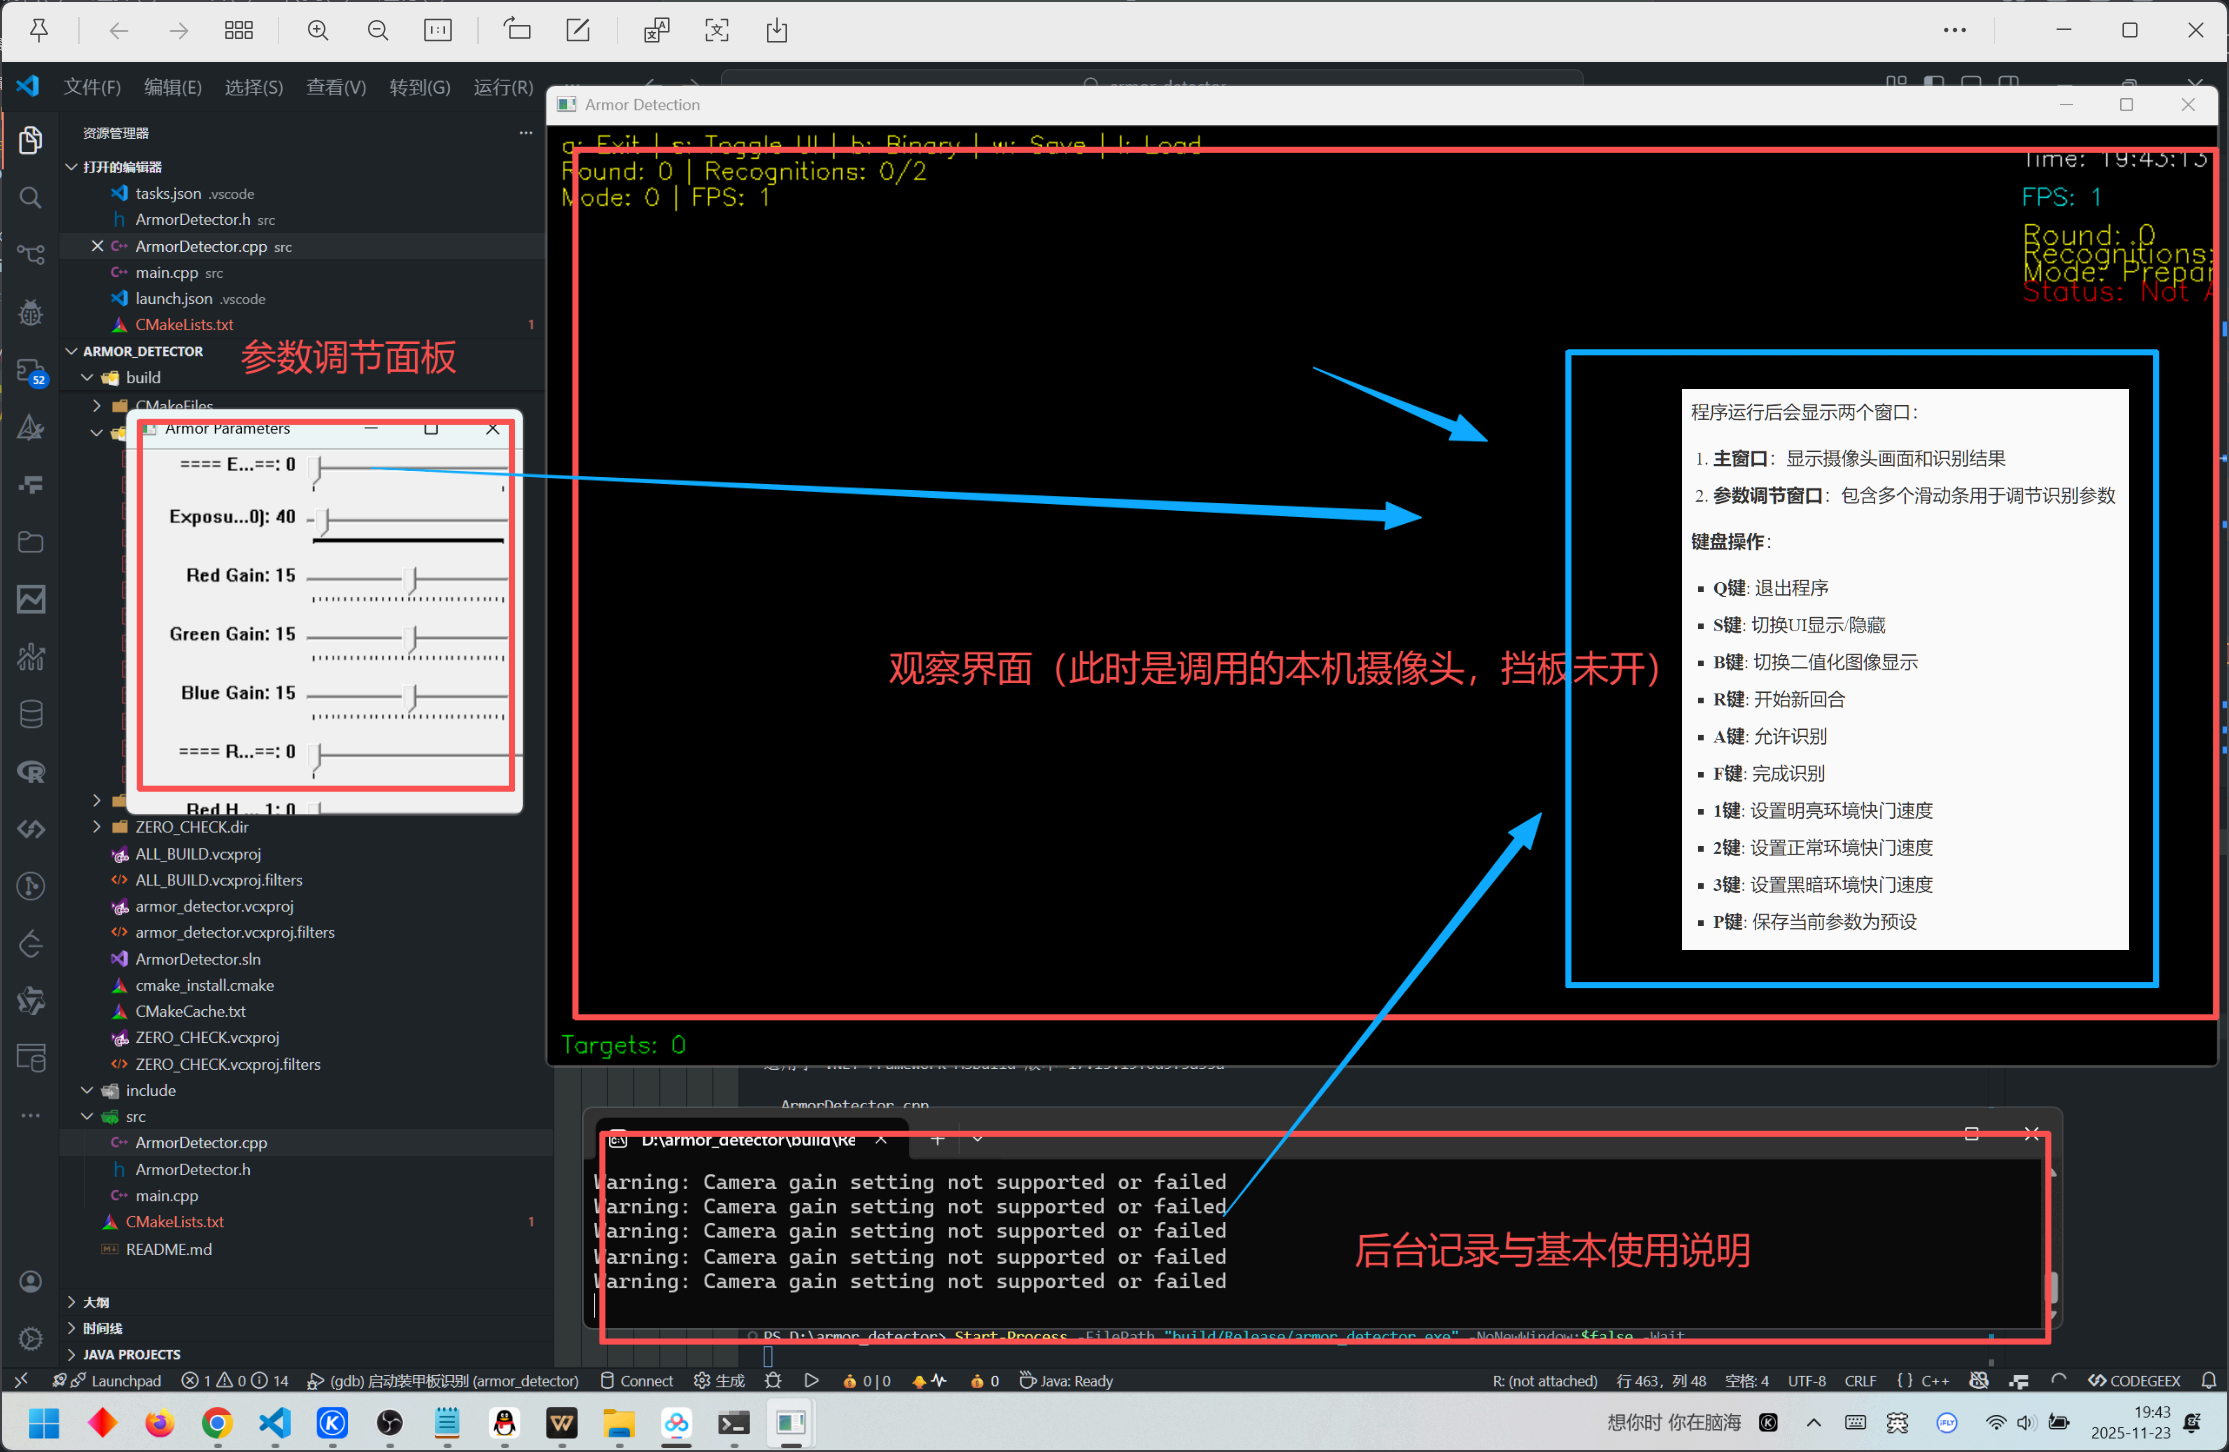2229x1452 pixels.
Task: Click the Accounts icon in activity bar
Action: click(31, 1282)
